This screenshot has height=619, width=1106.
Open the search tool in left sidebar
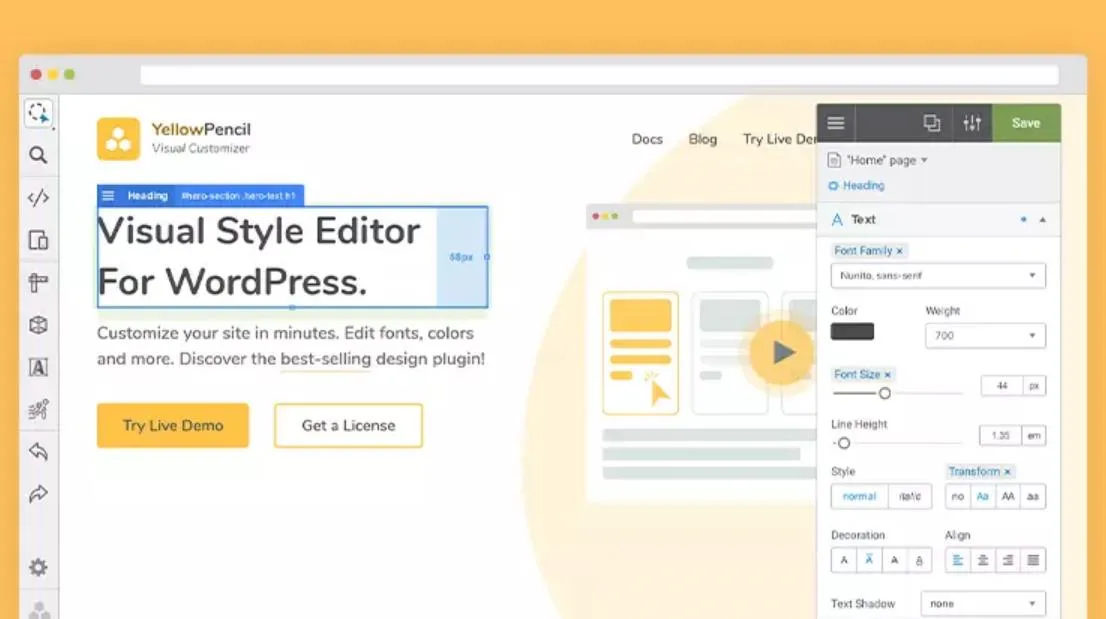[x=39, y=155]
